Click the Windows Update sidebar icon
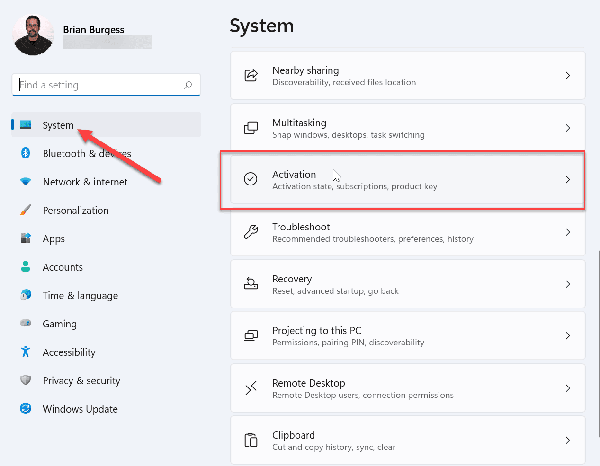 tap(25, 409)
